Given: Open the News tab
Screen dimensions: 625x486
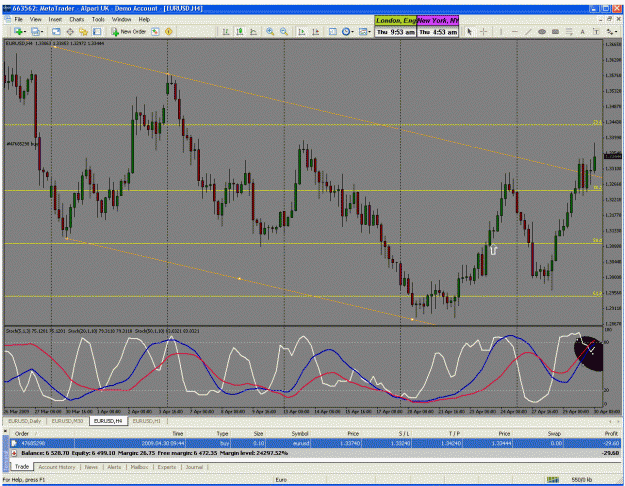Looking at the screenshot, I should [91, 467].
